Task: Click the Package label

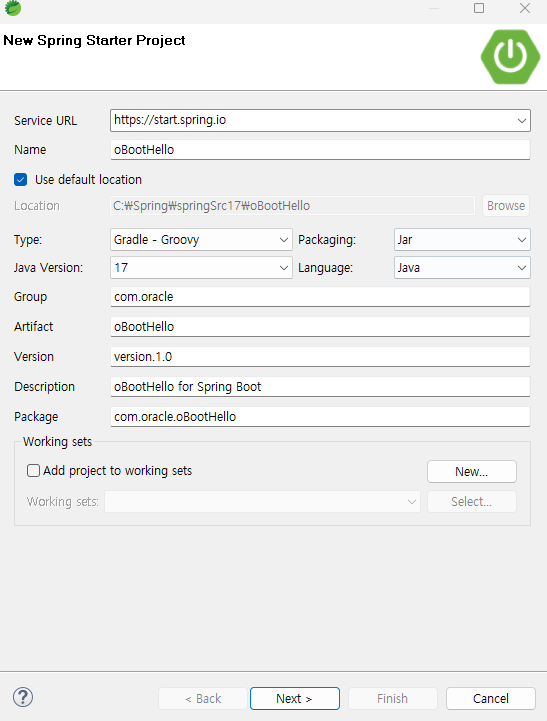Action: (x=36, y=417)
